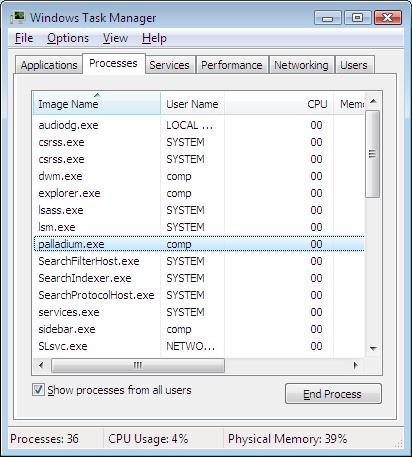The width and height of the screenshot is (412, 457).
Task: Minimize the Task Manager window
Action: pos(328,17)
